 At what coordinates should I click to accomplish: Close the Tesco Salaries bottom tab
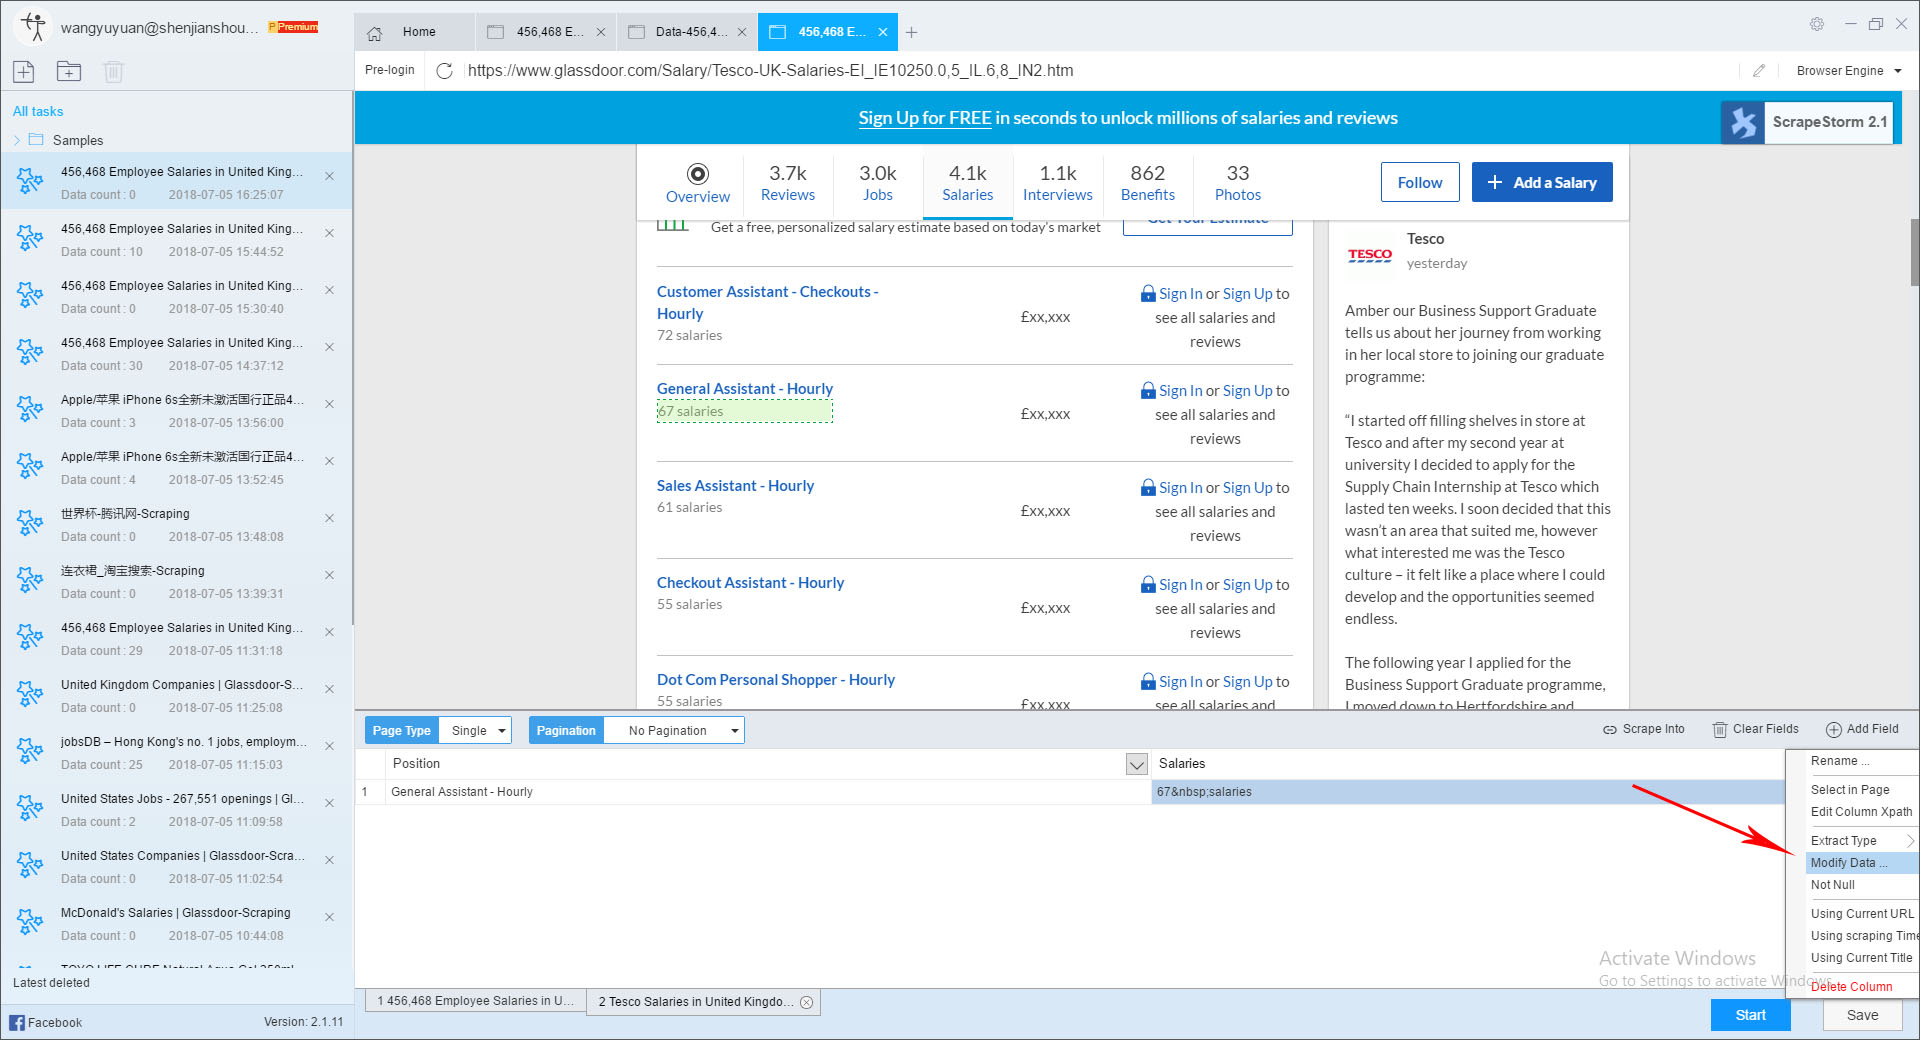pyautogui.click(x=807, y=1002)
